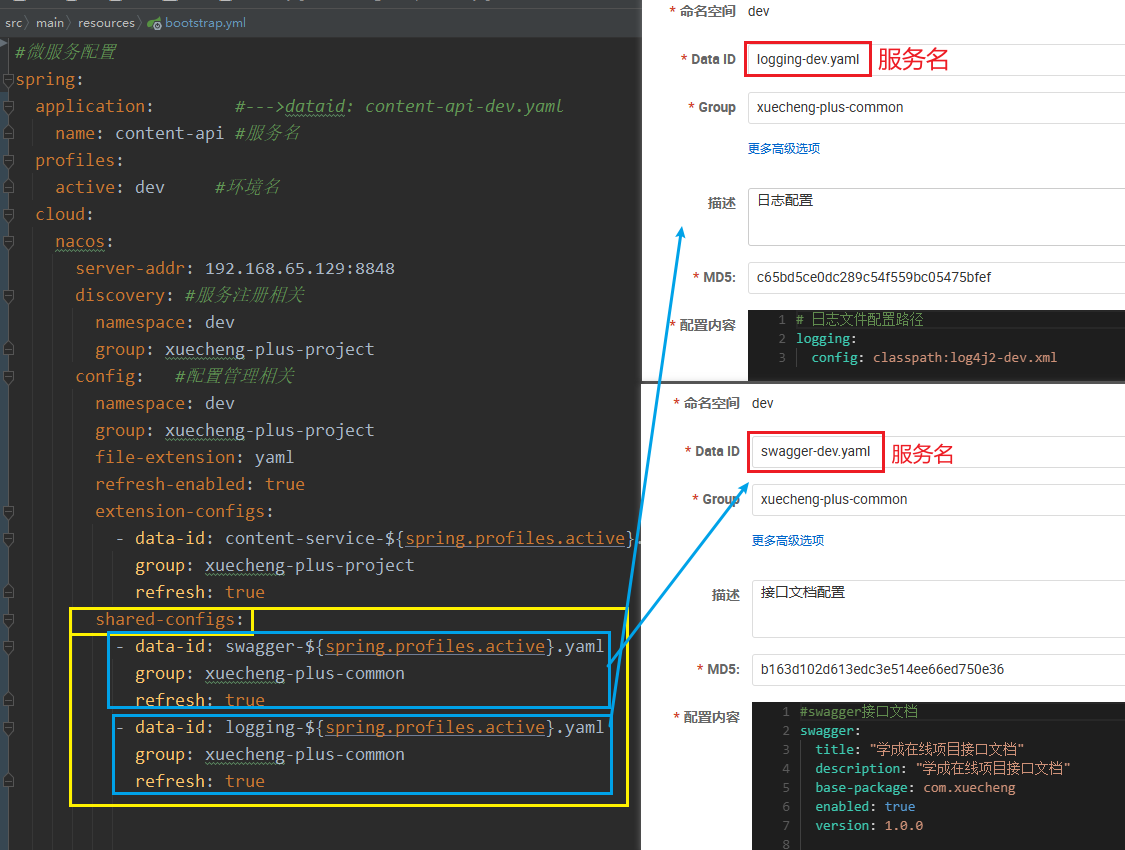Screen dimensions: 1125x850
Task: Collapse the 'cloud:' block fold marker
Action: tap(9, 214)
